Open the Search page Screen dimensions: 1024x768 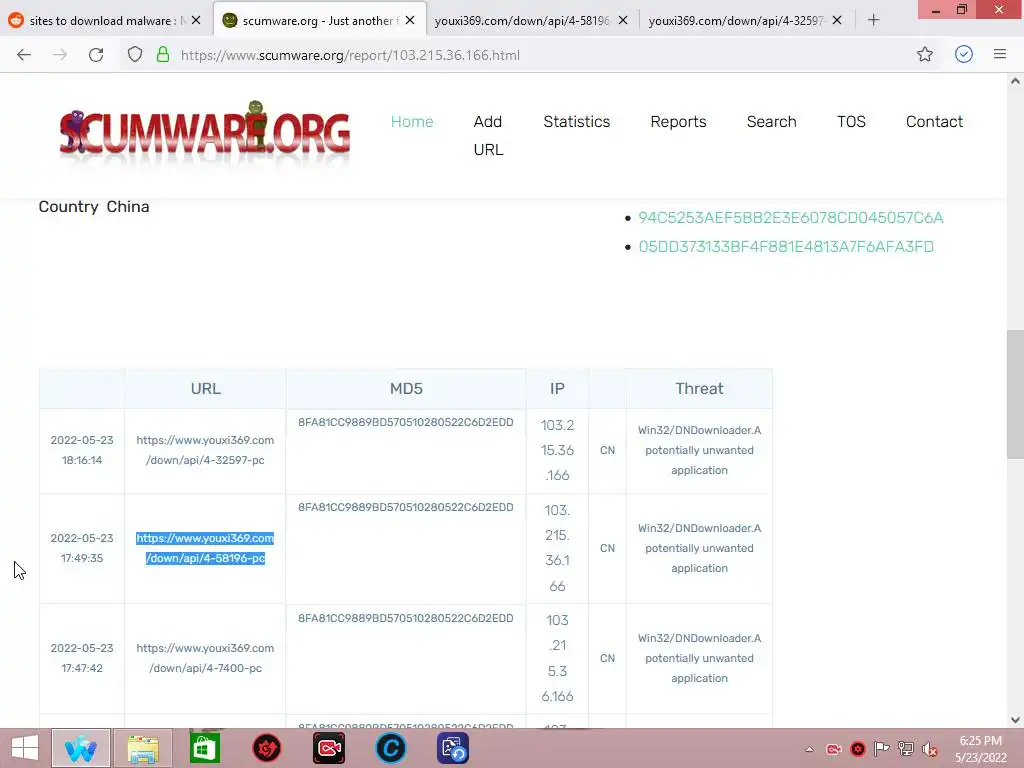[772, 121]
